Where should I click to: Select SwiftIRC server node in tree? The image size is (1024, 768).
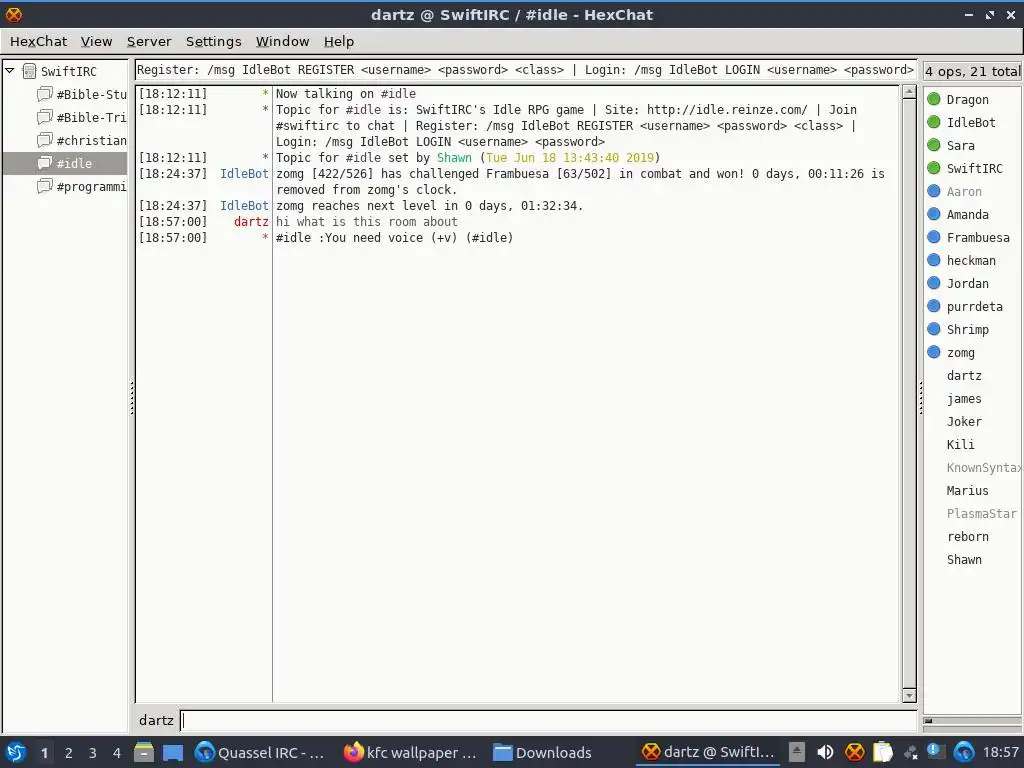point(68,71)
